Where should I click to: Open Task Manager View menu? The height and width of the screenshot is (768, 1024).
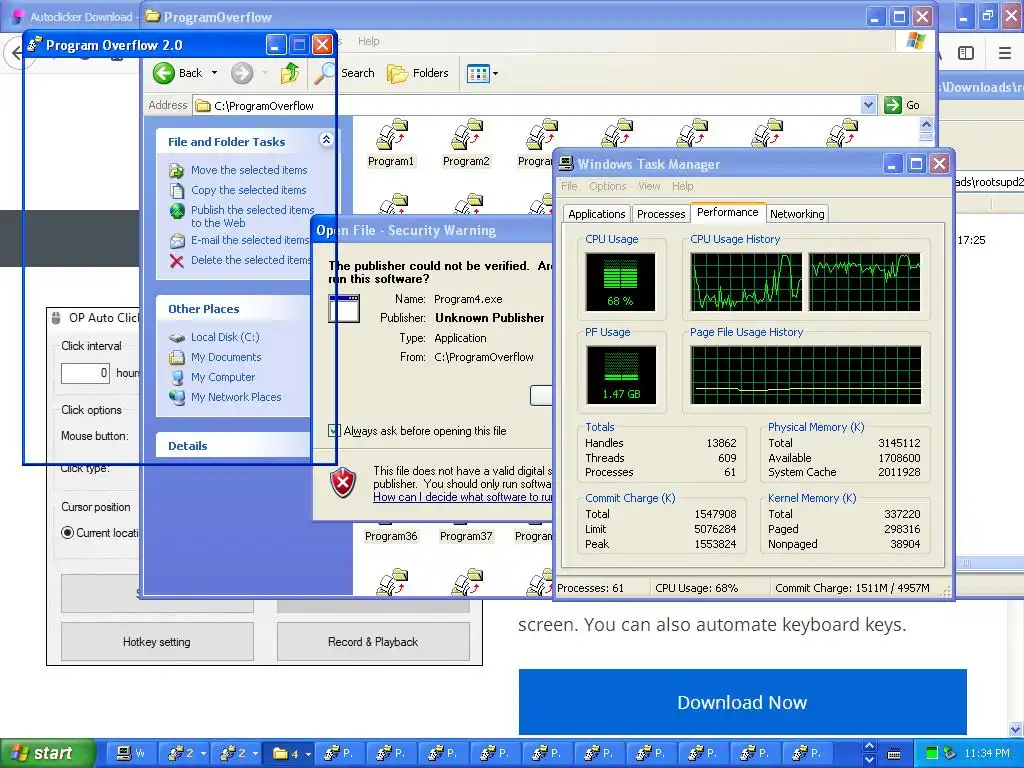click(649, 186)
